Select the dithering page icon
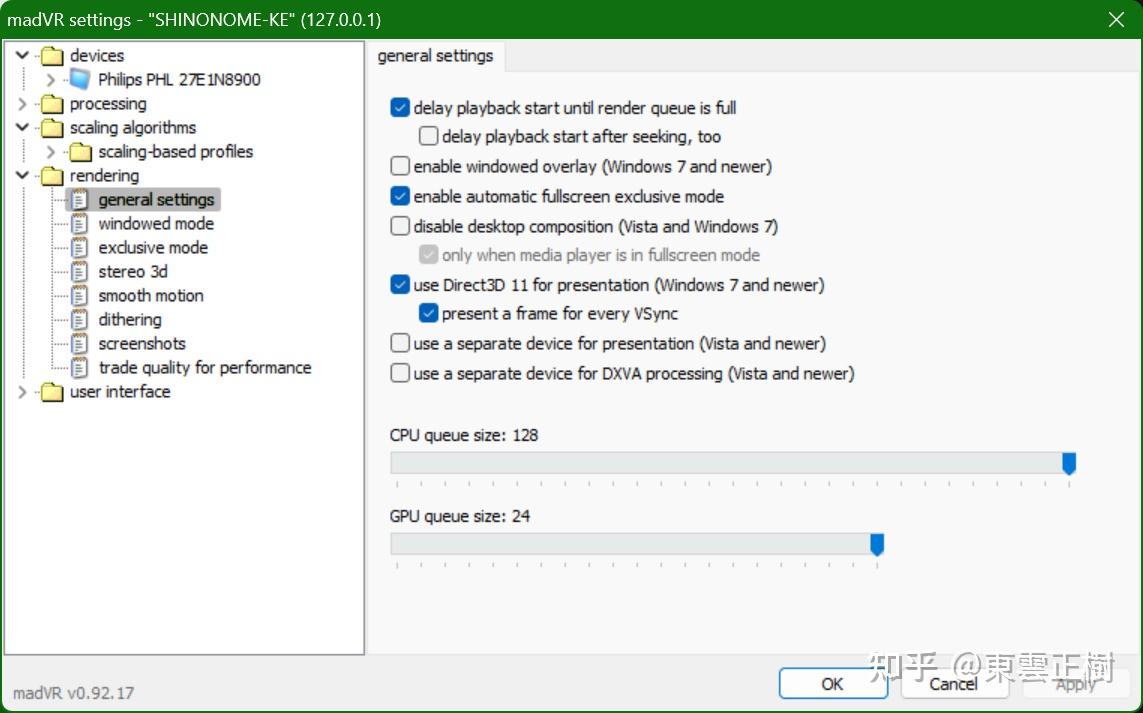Image resolution: width=1143 pixels, height=713 pixels. click(x=79, y=320)
